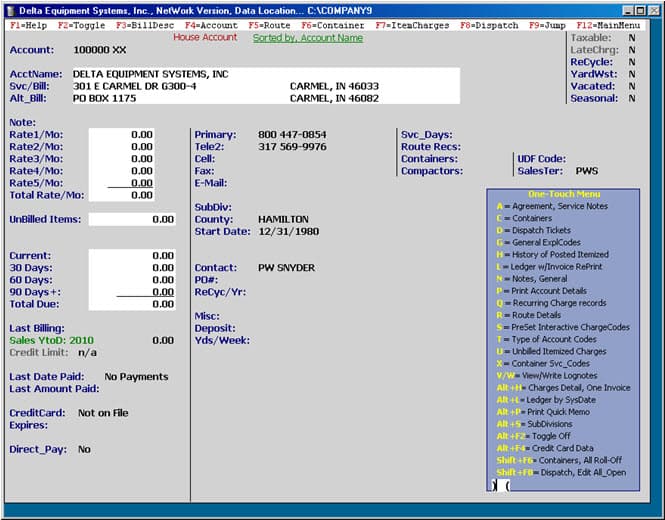
Task: Toggle the ReCycle flag value
Action: point(631,62)
